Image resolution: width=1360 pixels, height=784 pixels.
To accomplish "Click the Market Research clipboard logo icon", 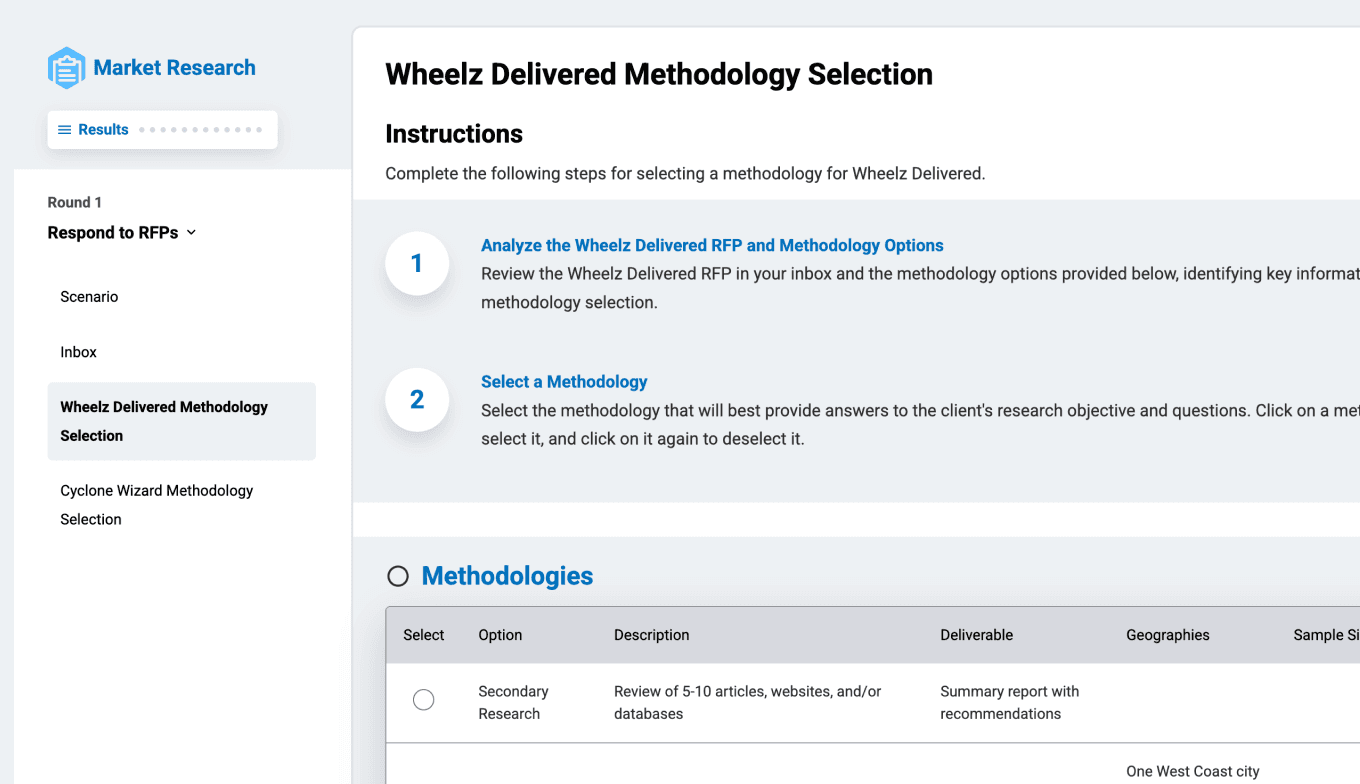I will [x=67, y=68].
